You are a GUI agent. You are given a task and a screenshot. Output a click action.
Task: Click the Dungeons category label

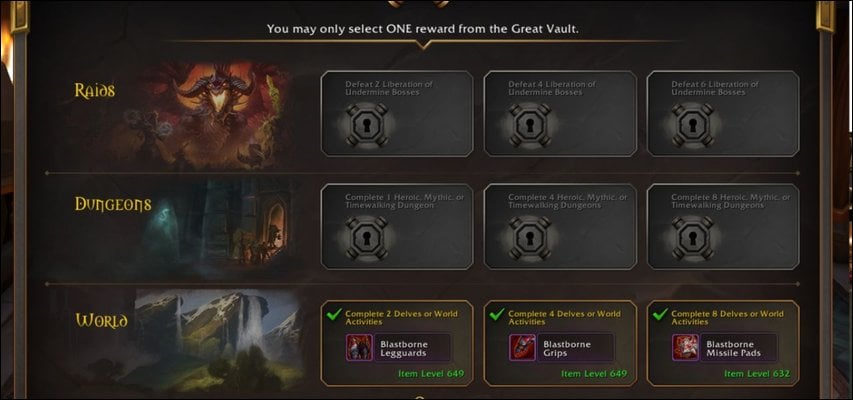113,204
